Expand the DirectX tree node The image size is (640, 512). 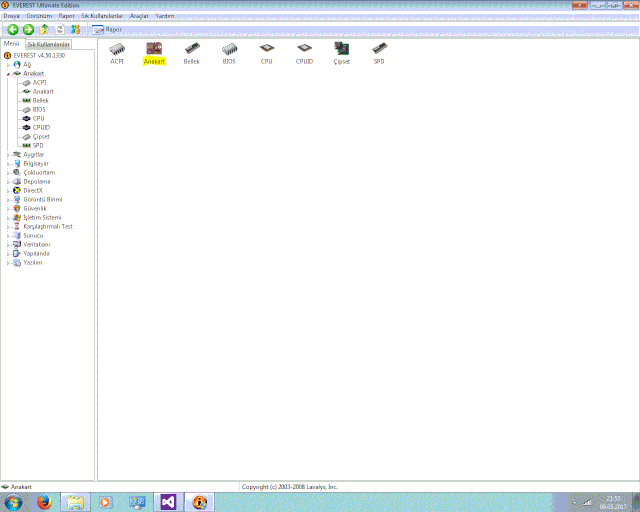(8, 191)
